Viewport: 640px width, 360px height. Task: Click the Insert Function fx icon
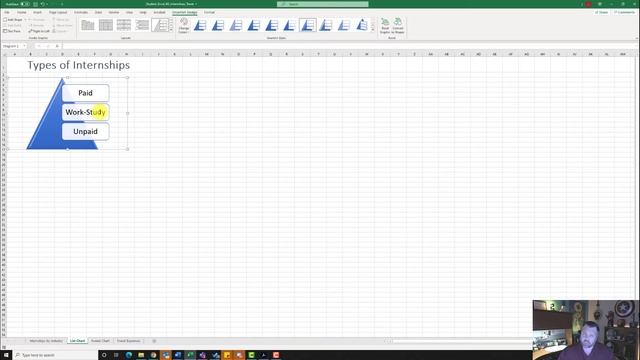pos(57,46)
